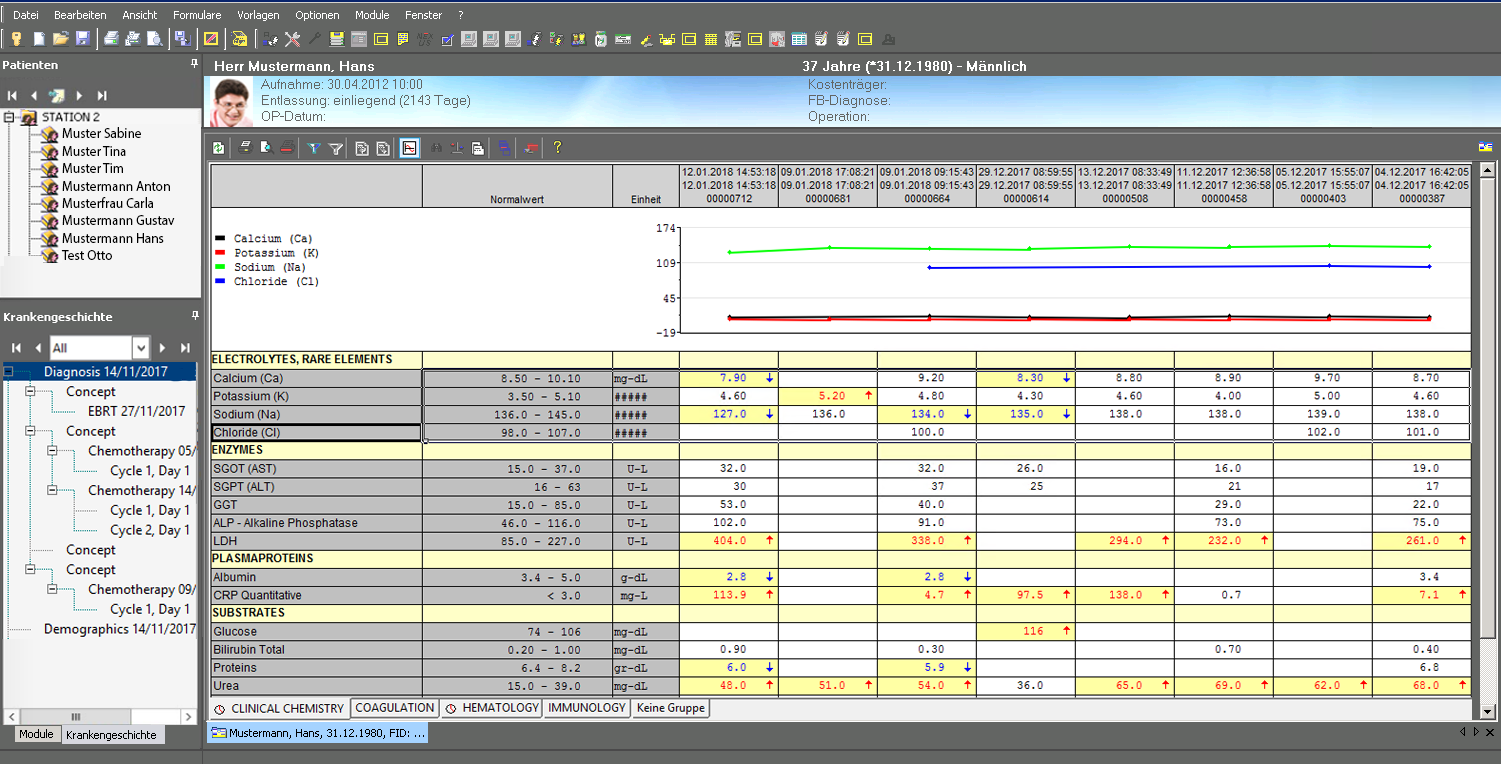
Task: Pin the Patienten panel
Action: 194,64
